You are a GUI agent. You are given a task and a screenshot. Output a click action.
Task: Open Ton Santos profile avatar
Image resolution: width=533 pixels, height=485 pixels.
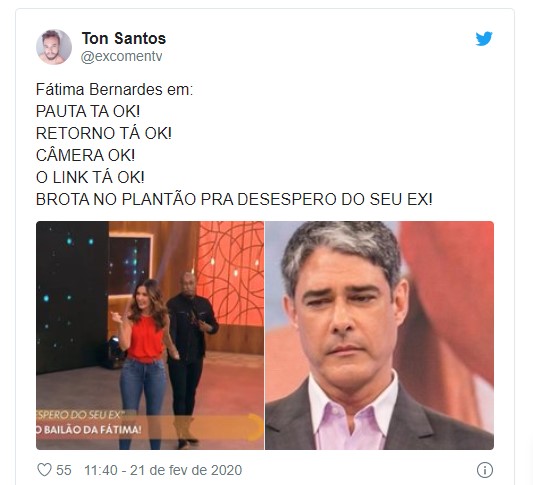tap(54, 47)
